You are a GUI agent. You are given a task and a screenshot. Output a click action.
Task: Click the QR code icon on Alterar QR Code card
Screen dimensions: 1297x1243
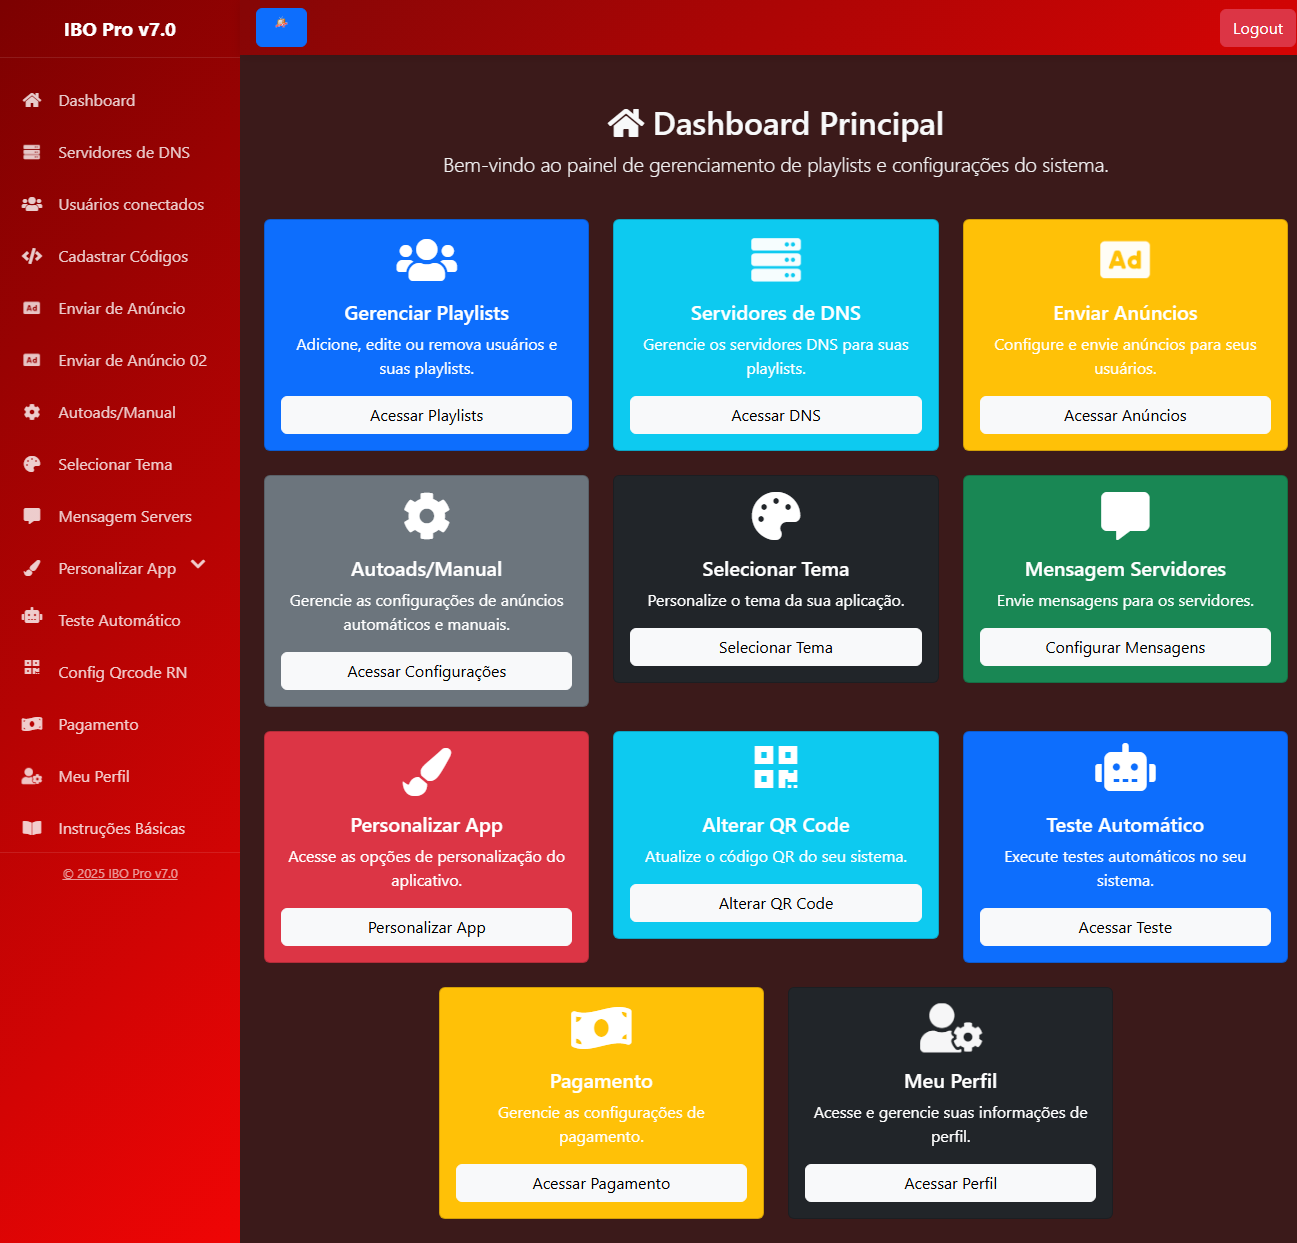[x=775, y=767]
